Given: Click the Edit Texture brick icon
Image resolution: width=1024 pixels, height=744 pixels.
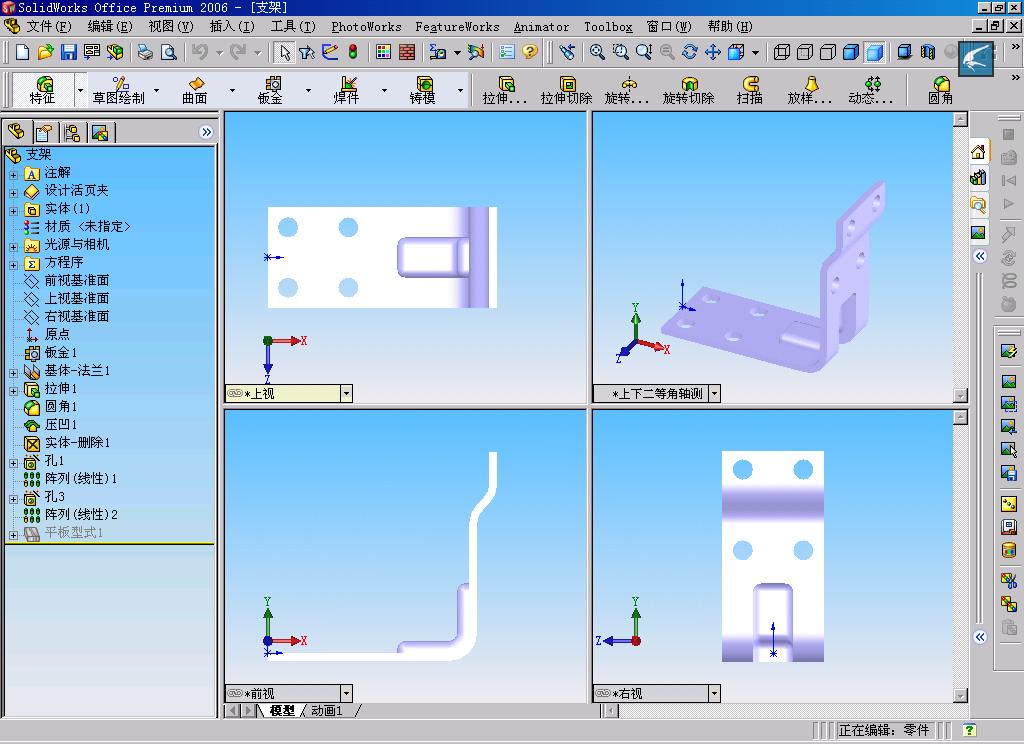Looking at the screenshot, I should coord(407,52).
